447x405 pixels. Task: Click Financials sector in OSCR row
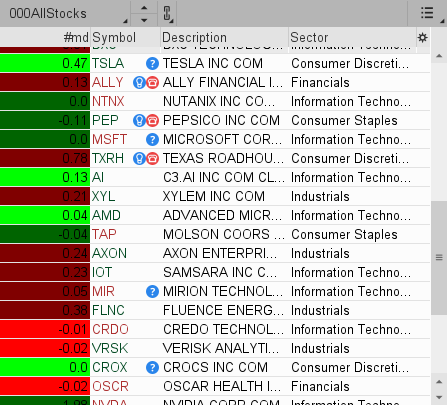320,386
